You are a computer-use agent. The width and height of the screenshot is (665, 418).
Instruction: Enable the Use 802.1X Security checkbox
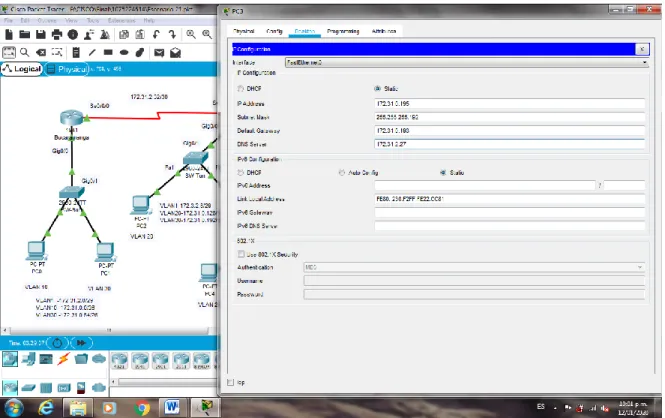[x=241, y=254]
